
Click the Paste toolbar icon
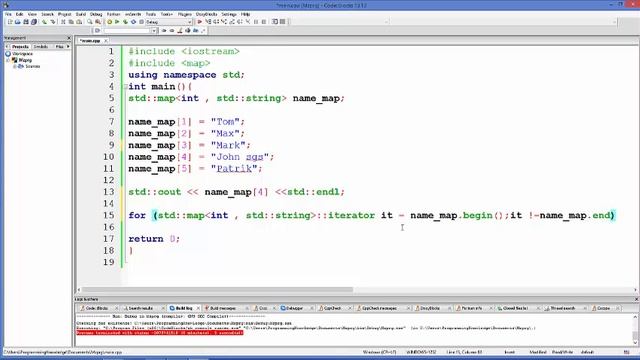[x=79, y=22]
